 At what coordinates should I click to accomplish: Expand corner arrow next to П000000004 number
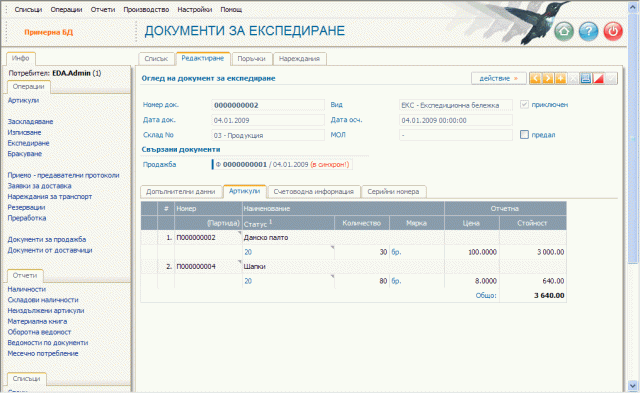240,262
